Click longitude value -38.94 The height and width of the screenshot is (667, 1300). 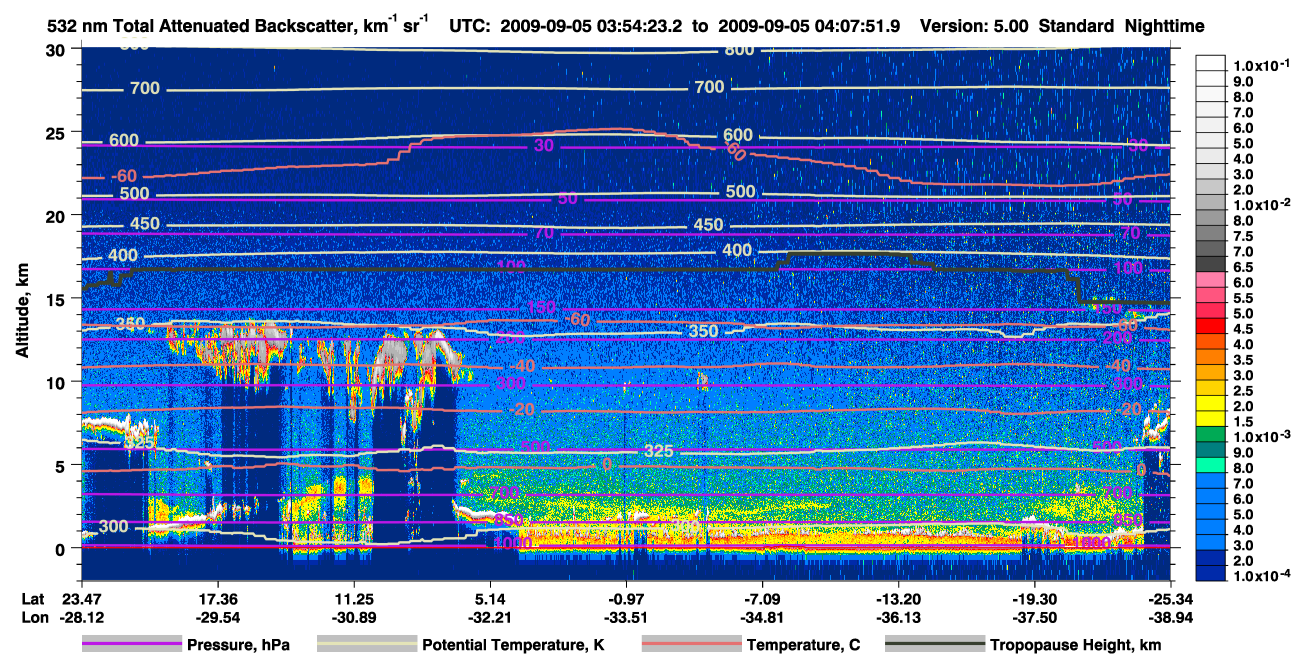click(1171, 617)
